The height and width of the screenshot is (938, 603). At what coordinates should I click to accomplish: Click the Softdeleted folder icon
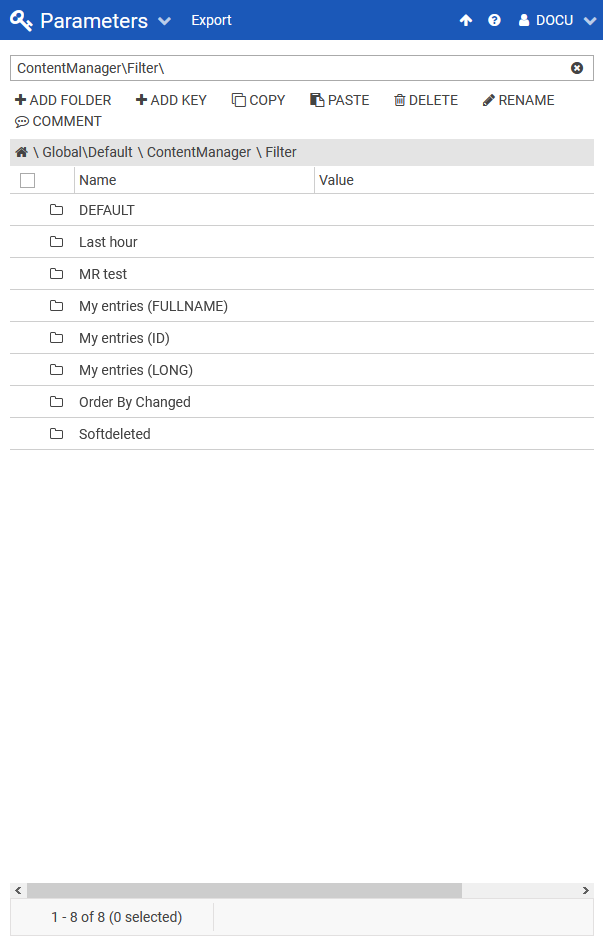[57, 434]
